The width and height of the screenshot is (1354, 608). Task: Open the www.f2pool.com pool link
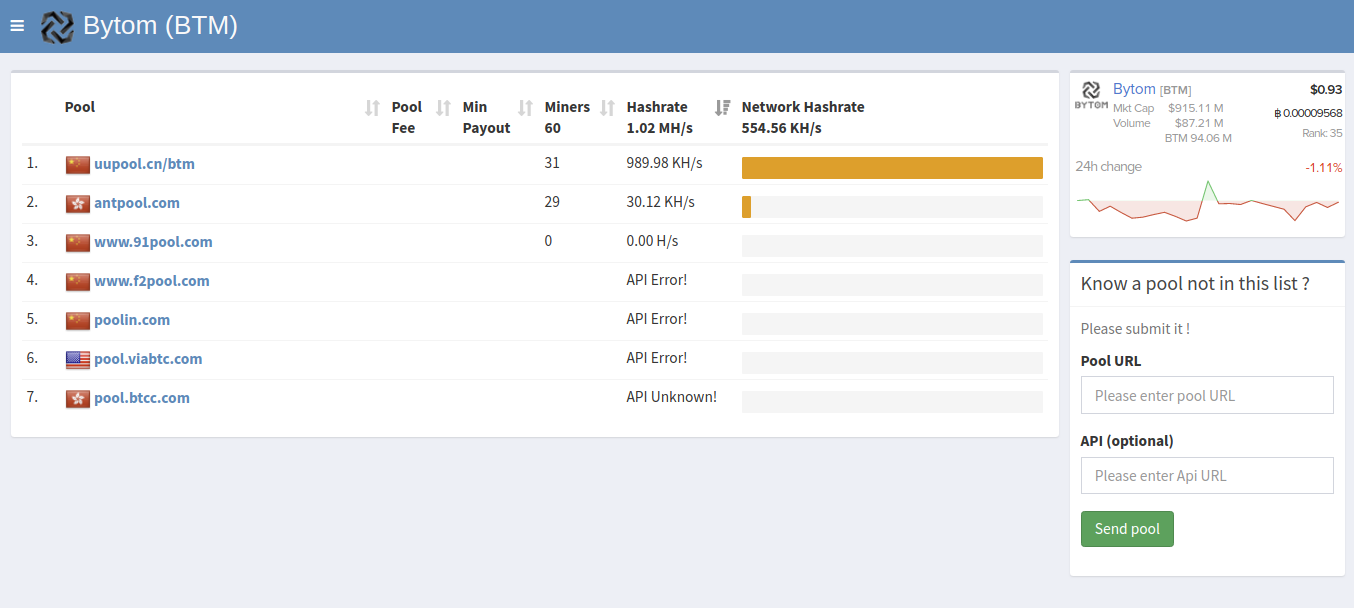click(152, 281)
